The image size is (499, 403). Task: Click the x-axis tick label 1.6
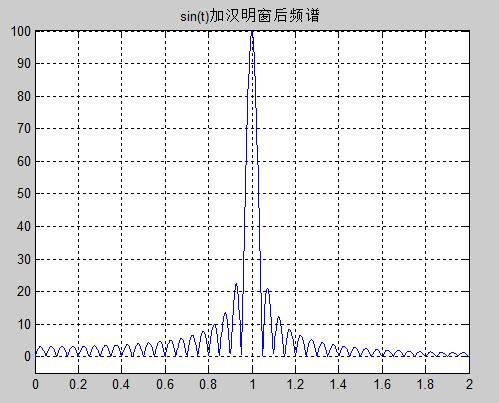point(382,385)
